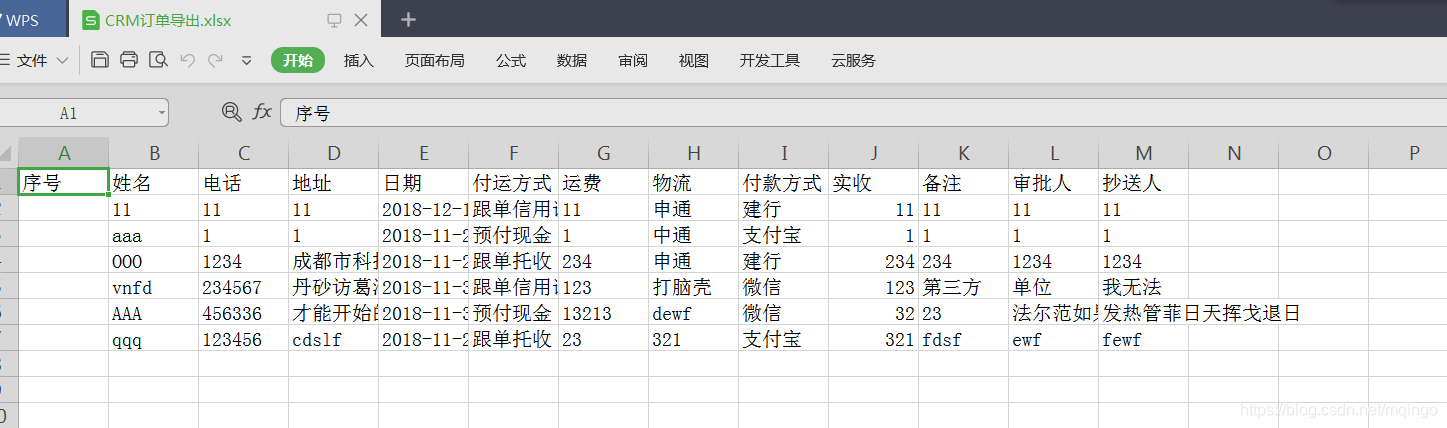Select the cell containing 单位
Image resolution: width=1447 pixels, height=428 pixels.
[1054, 288]
